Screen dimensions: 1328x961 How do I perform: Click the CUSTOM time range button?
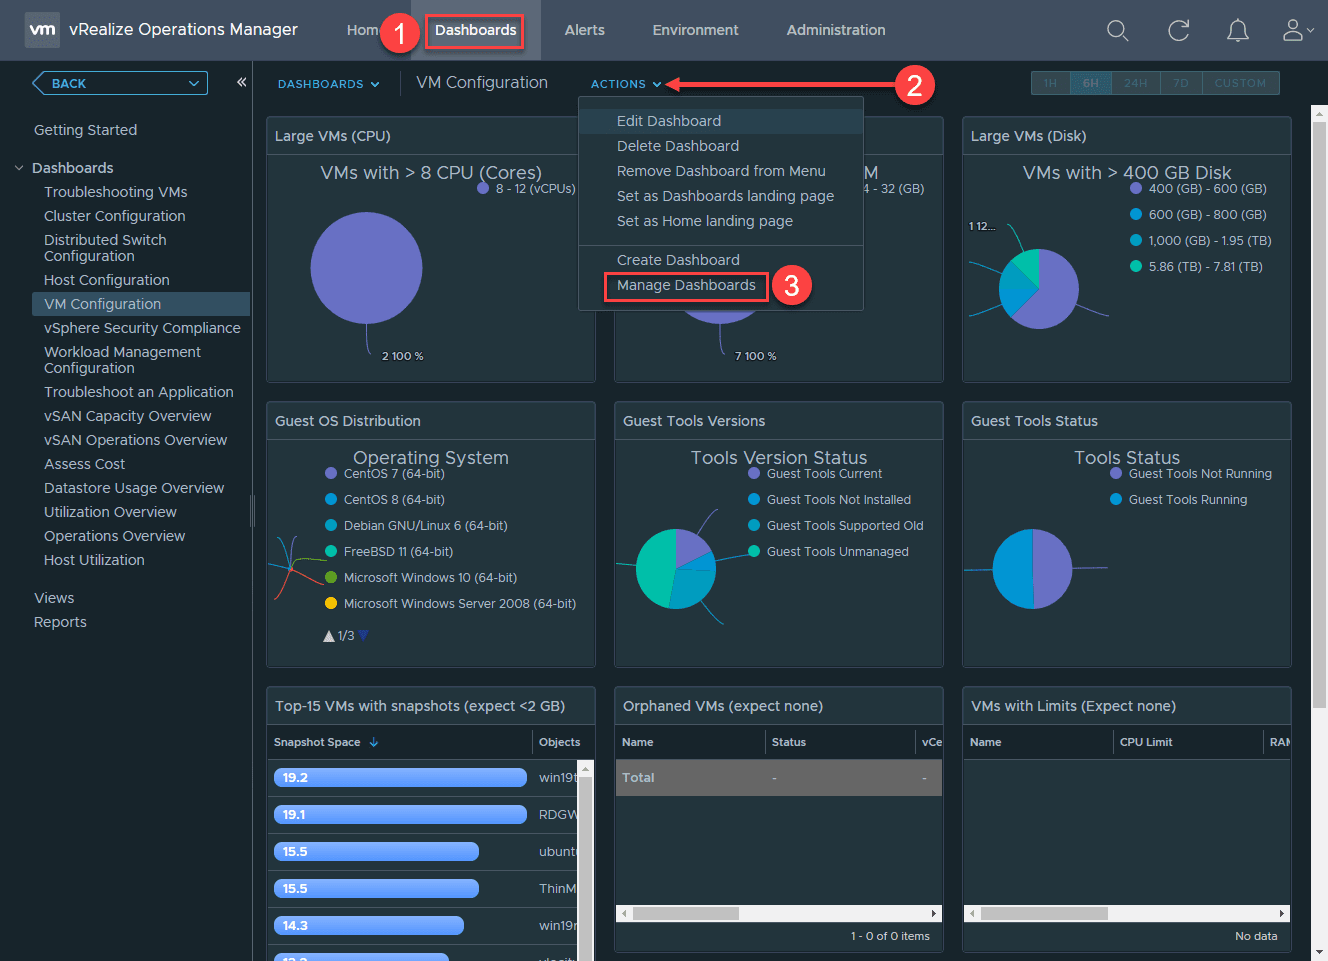1240,83
